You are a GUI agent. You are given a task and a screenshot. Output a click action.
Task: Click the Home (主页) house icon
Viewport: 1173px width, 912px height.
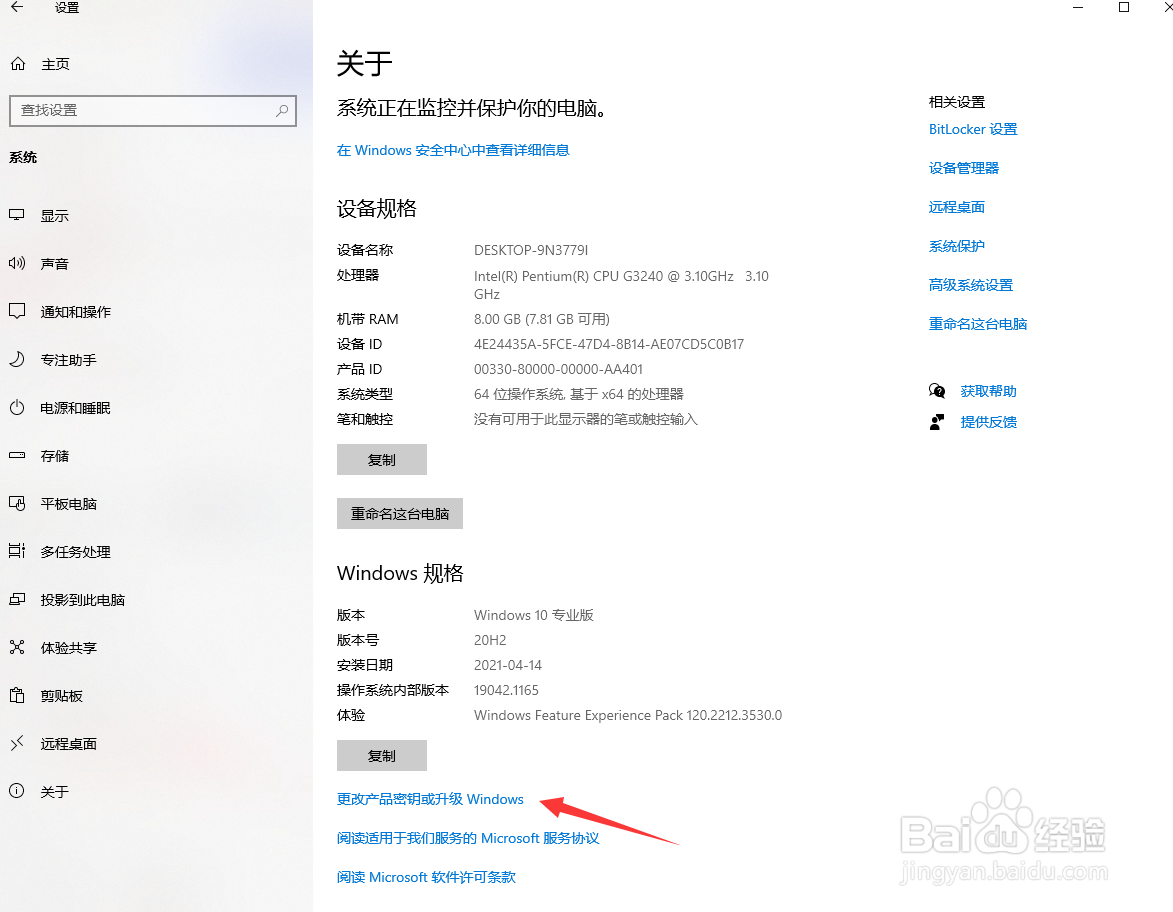tap(18, 64)
